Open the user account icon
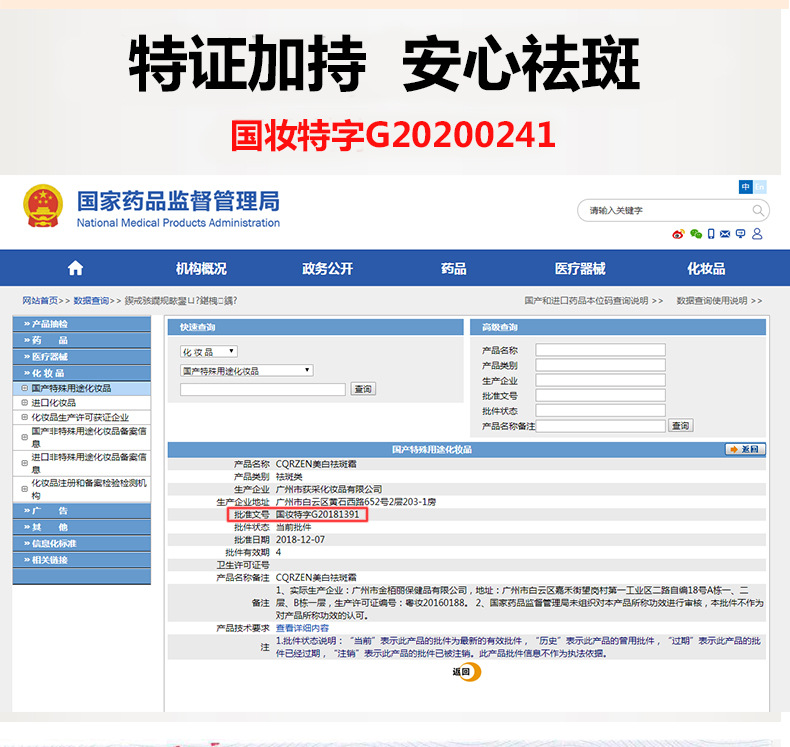This screenshot has width=790, height=747. pos(757,234)
